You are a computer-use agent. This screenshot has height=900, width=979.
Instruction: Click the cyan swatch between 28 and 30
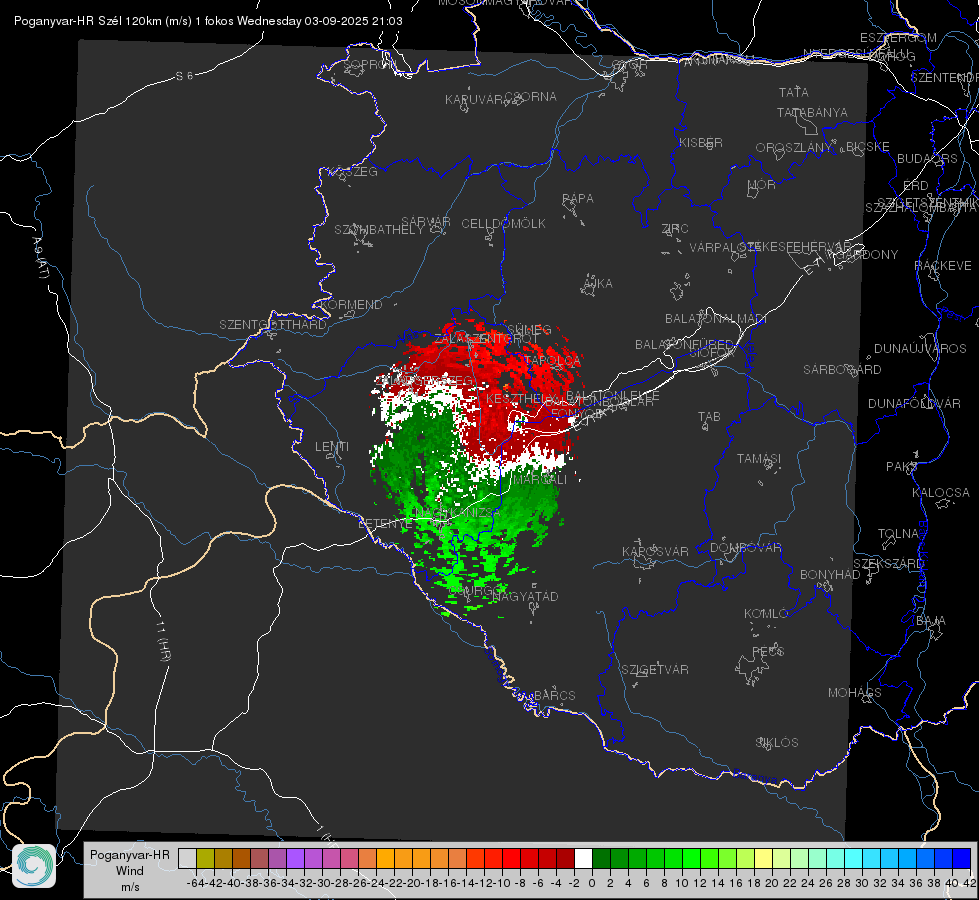(x=854, y=858)
